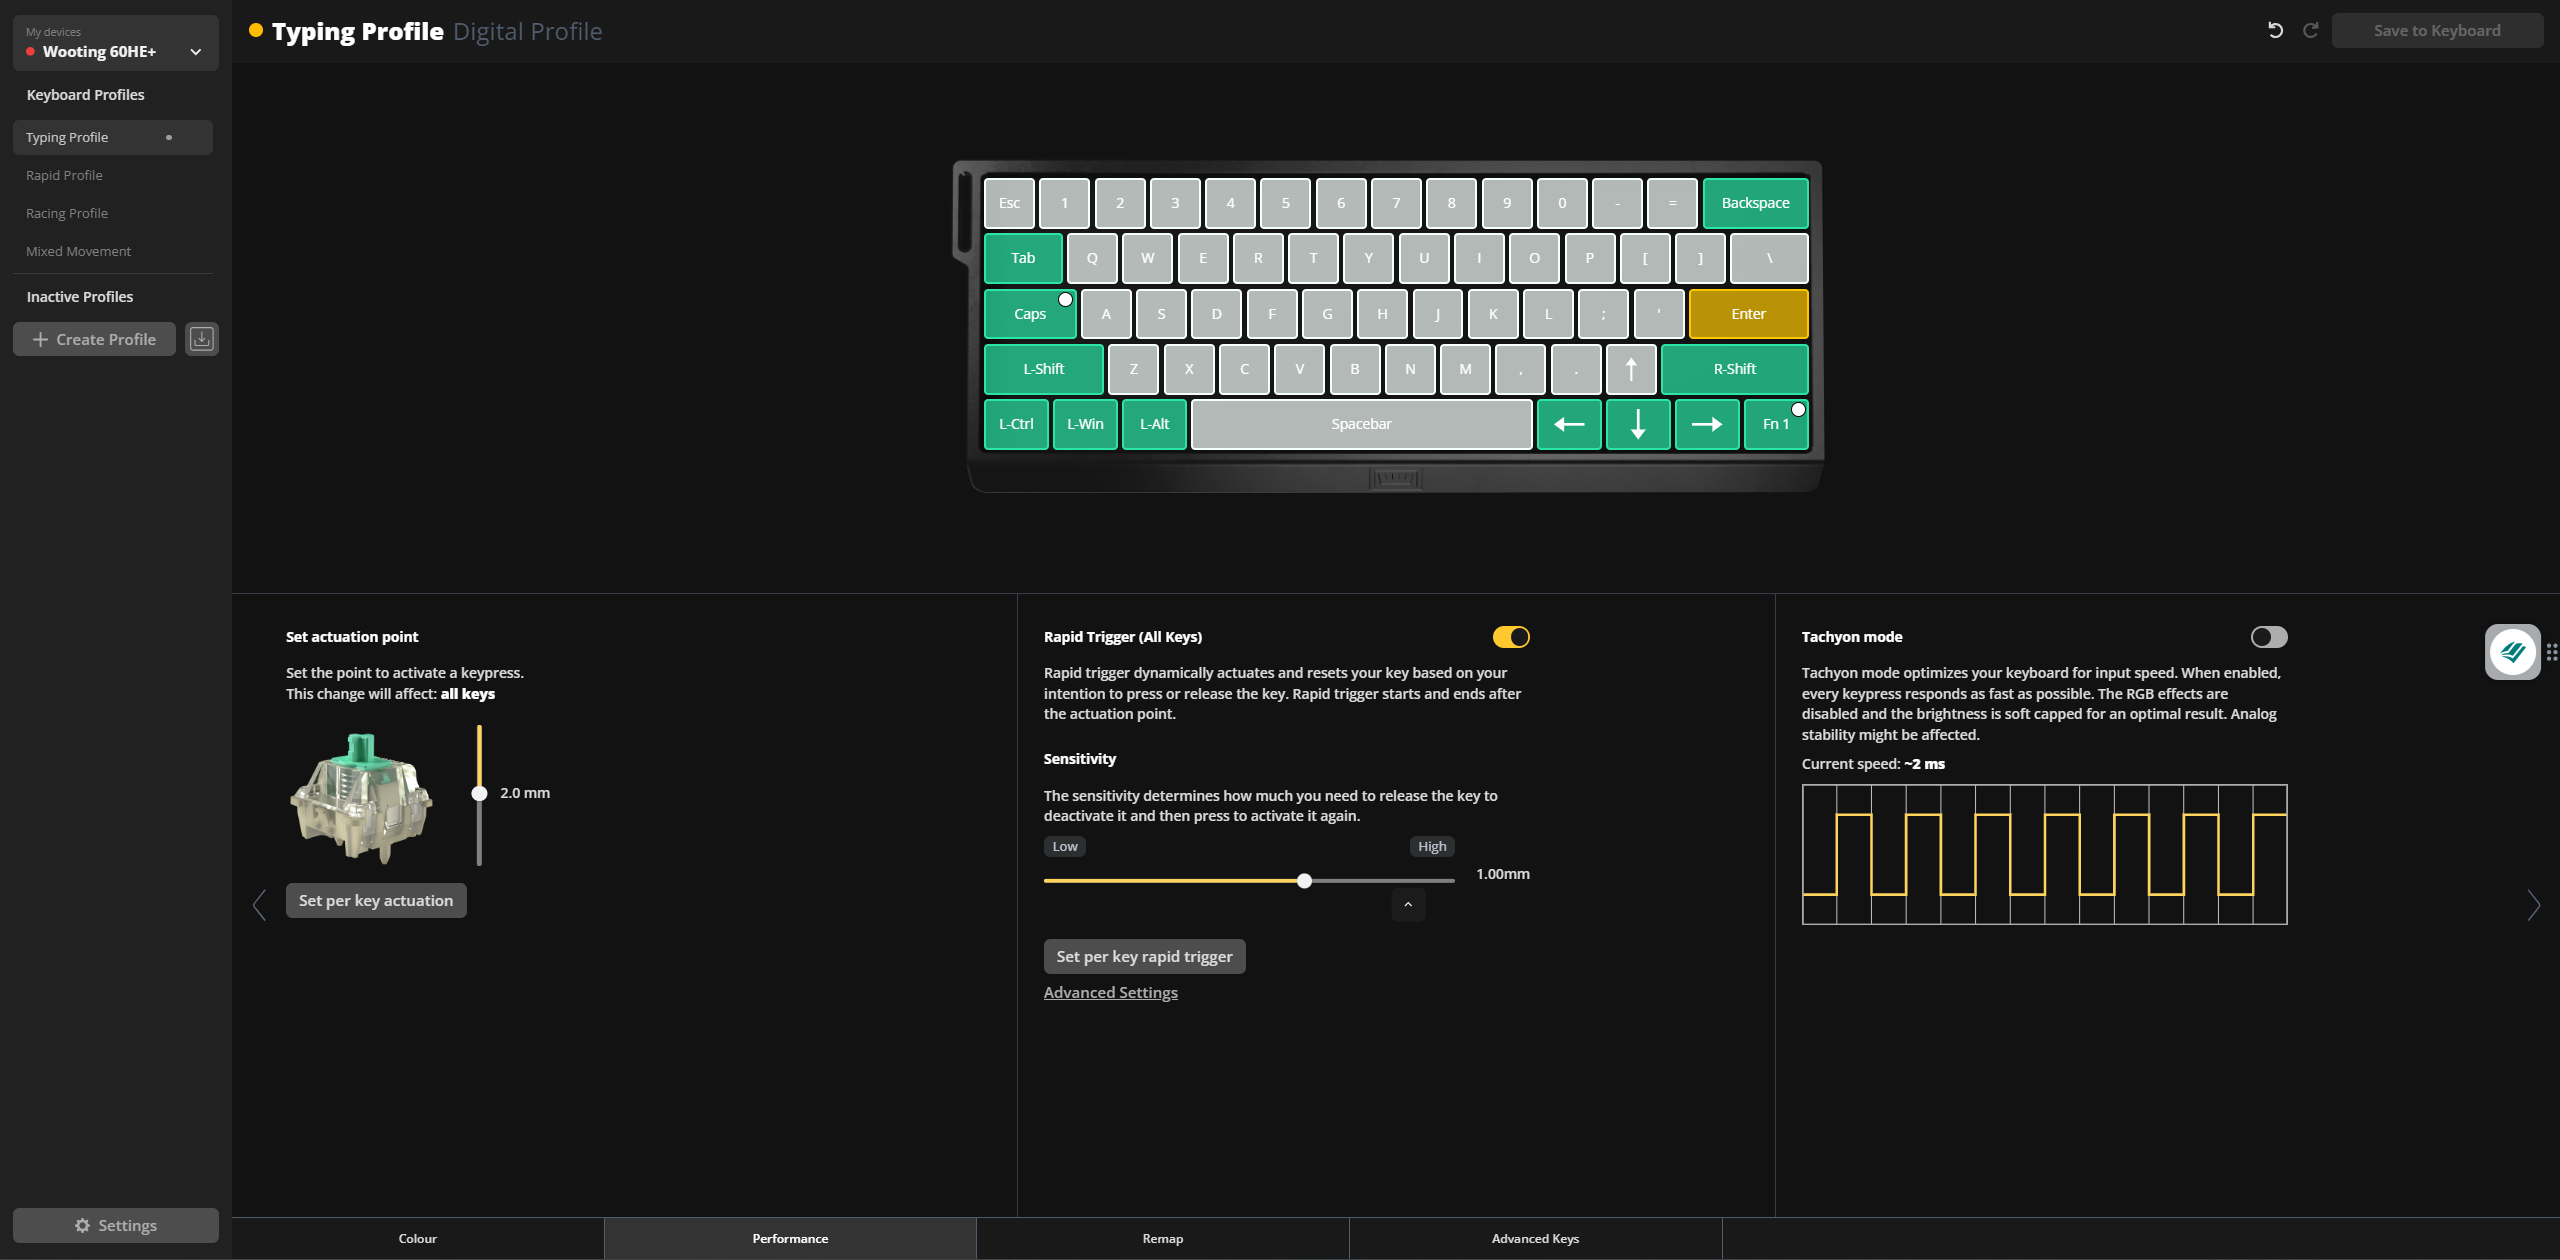The width and height of the screenshot is (2560, 1260).
Task: Click the redo arrow icon
Action: (2310, 30)
